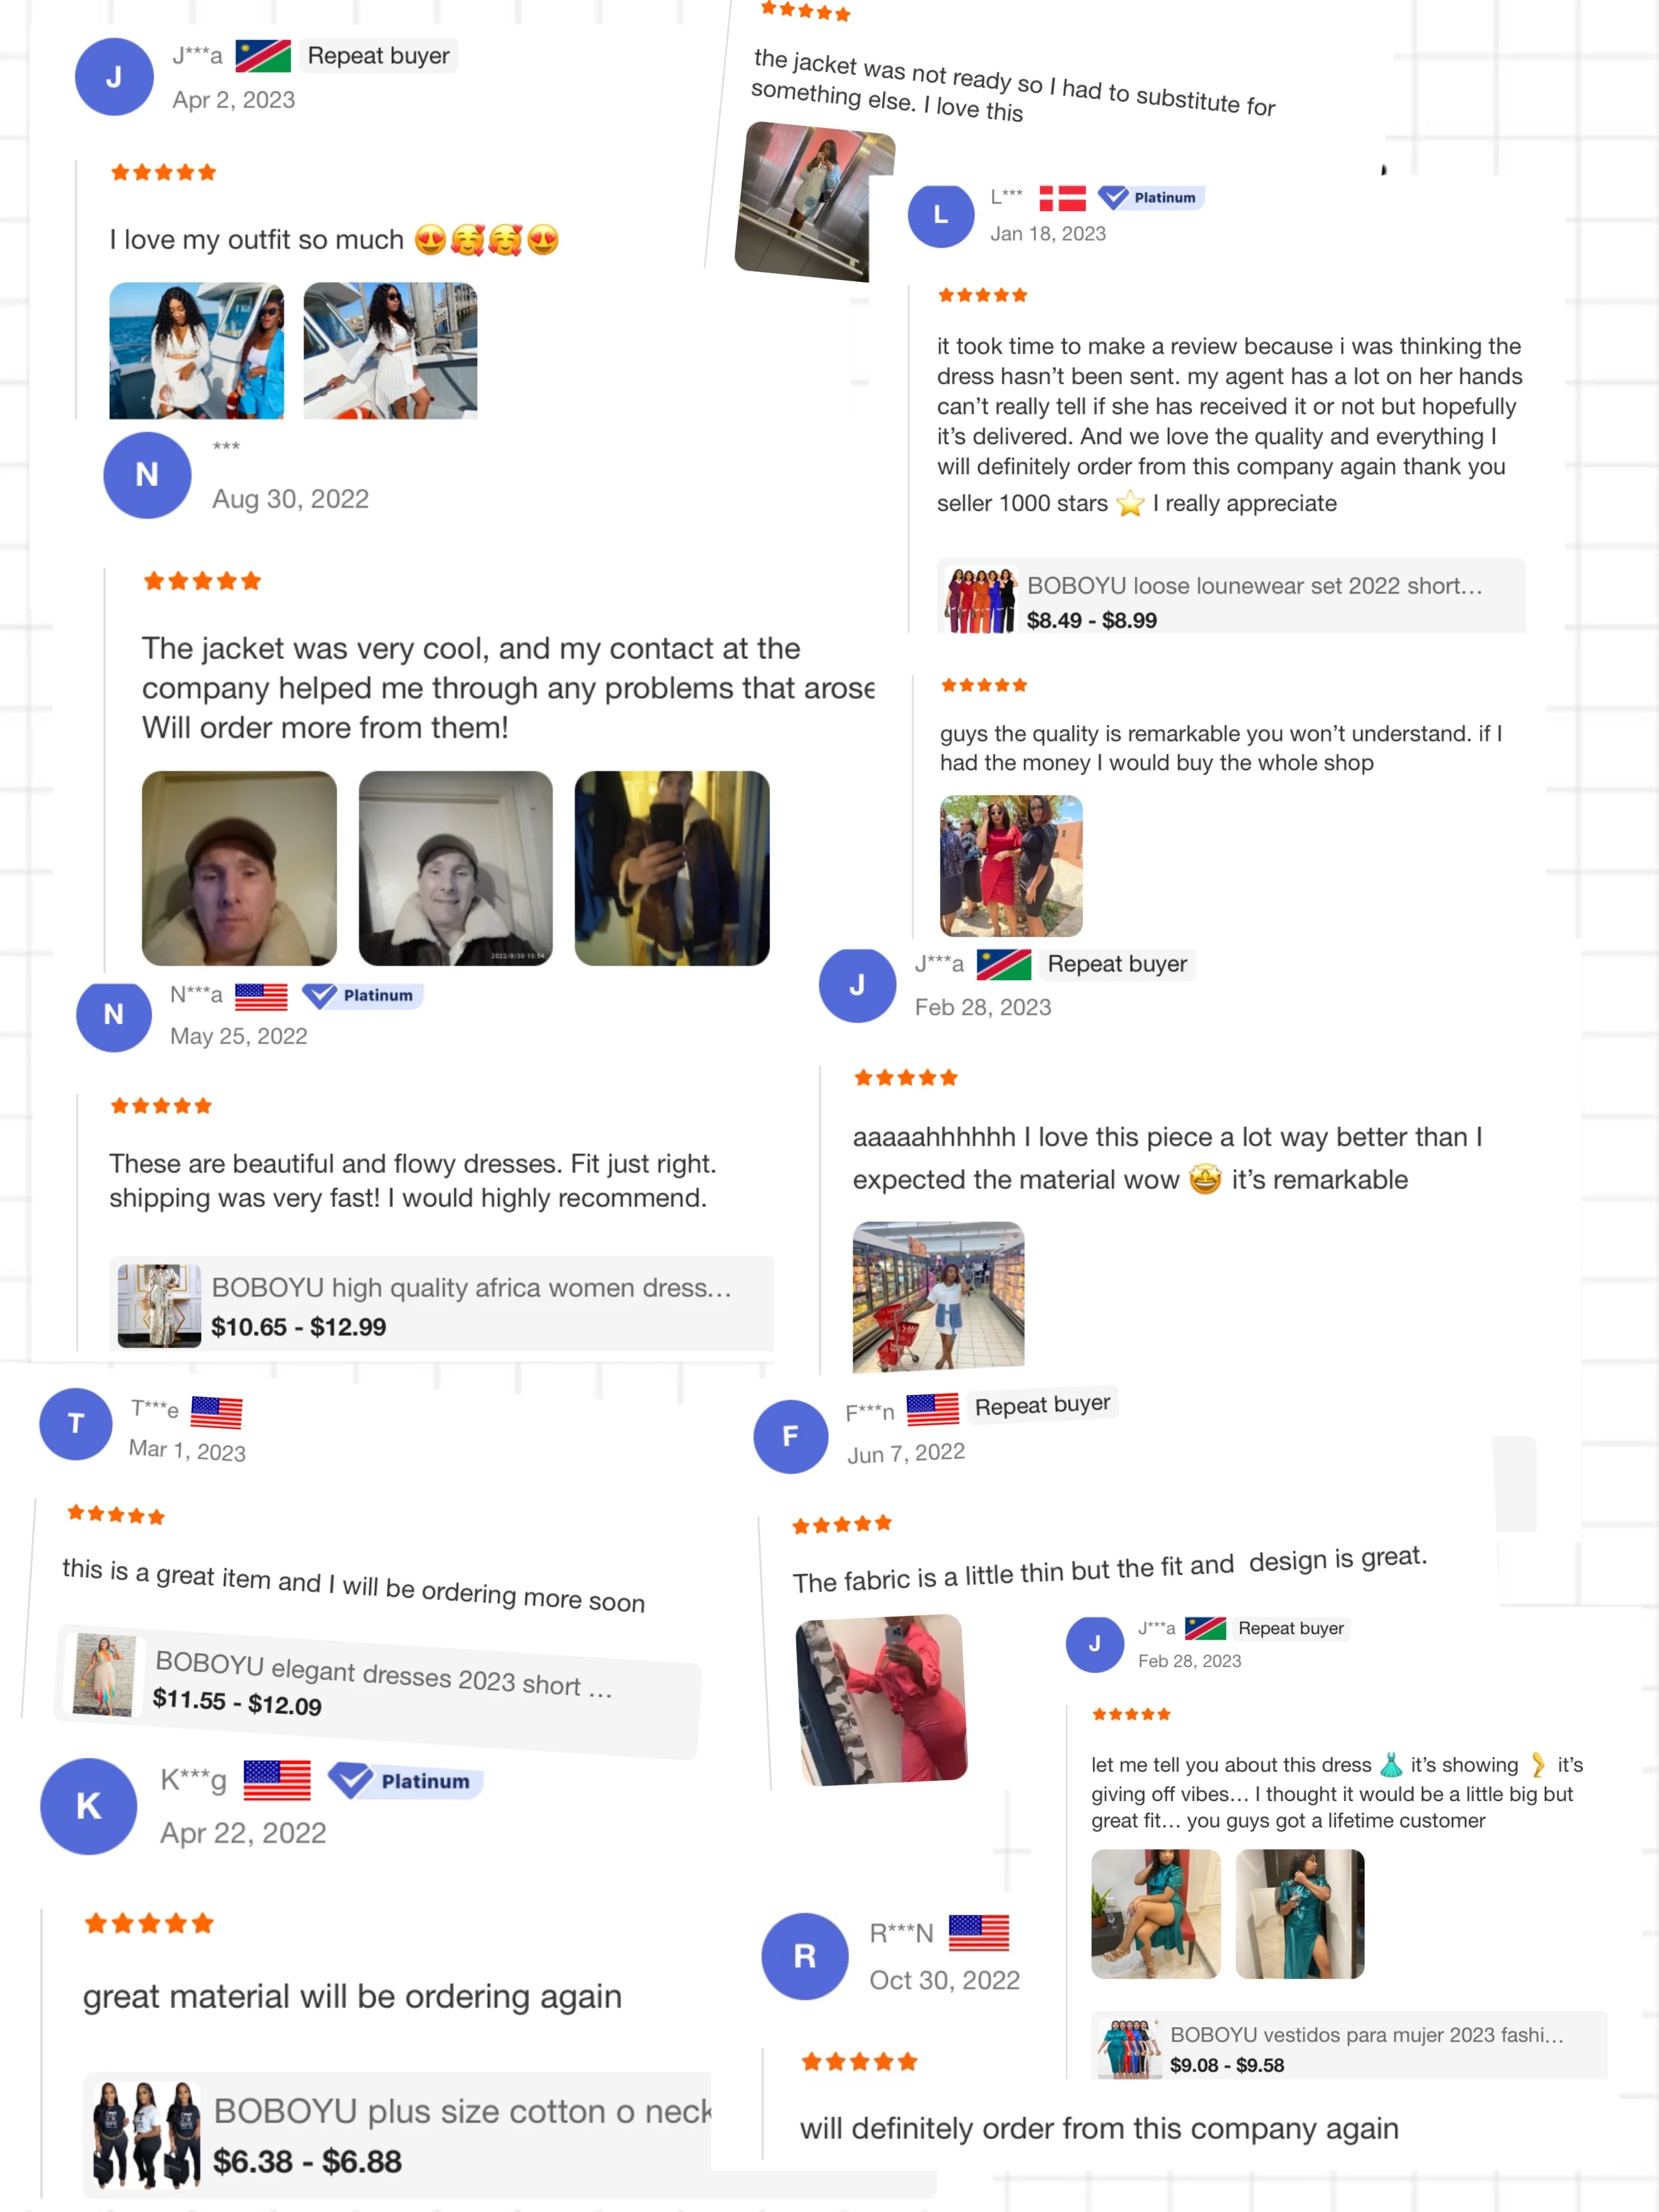The height and width of the screenshot is (2212, 1659).
Task: Click the N avatar dated Aug 30, 2022
Action: (147, 475)
